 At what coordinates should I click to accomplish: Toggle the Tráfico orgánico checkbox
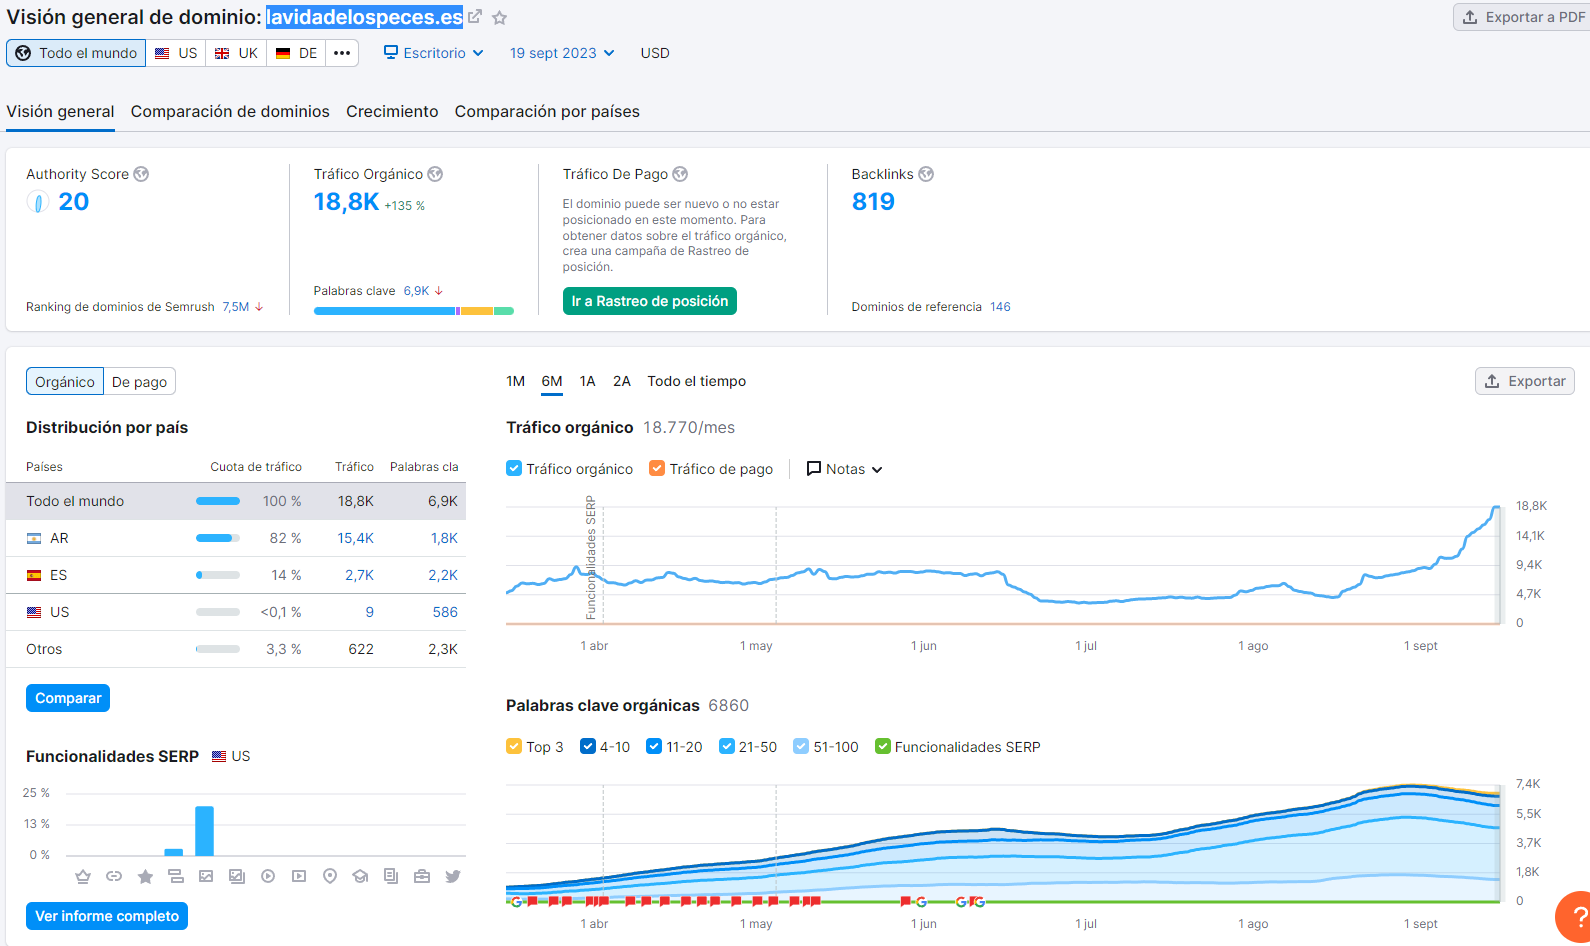tap(514, 468)
